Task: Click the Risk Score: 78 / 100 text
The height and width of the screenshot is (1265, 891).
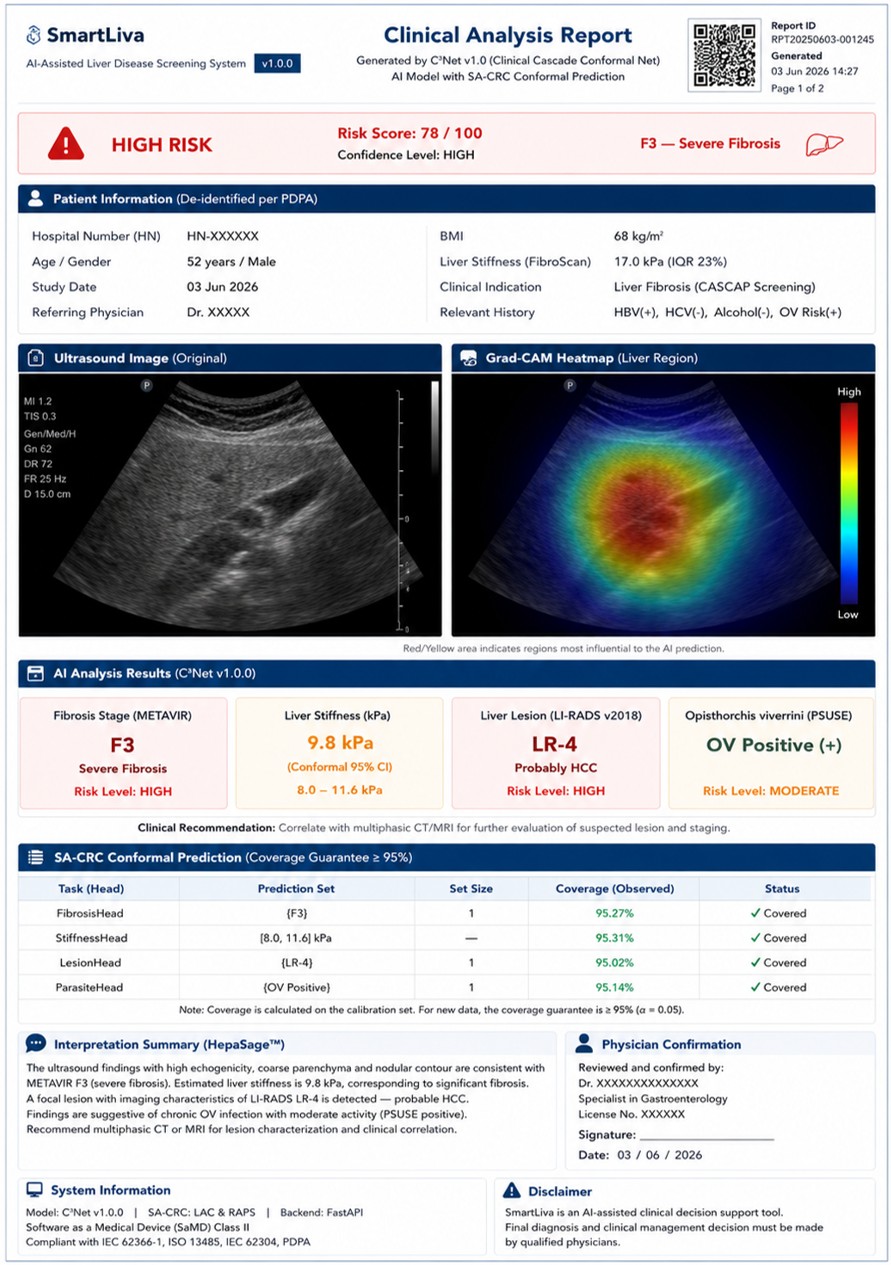Action: 410,133
